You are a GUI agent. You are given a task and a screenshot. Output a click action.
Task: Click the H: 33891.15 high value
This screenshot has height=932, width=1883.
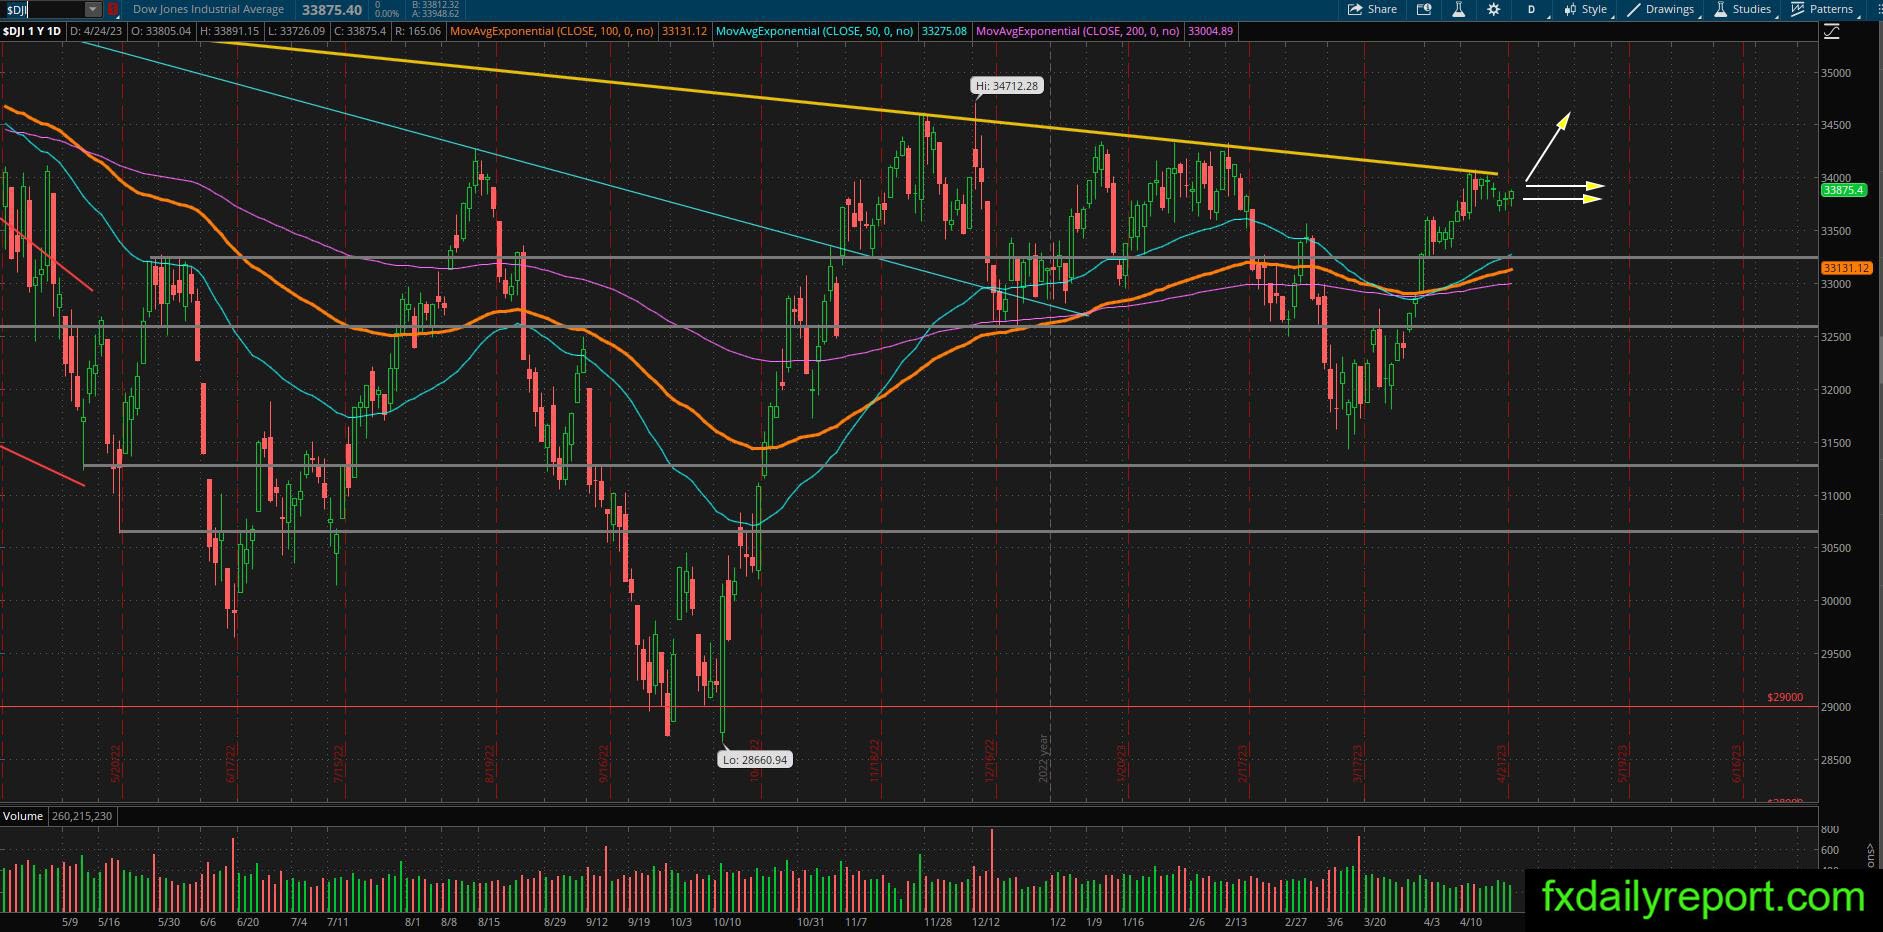point(229,31)
